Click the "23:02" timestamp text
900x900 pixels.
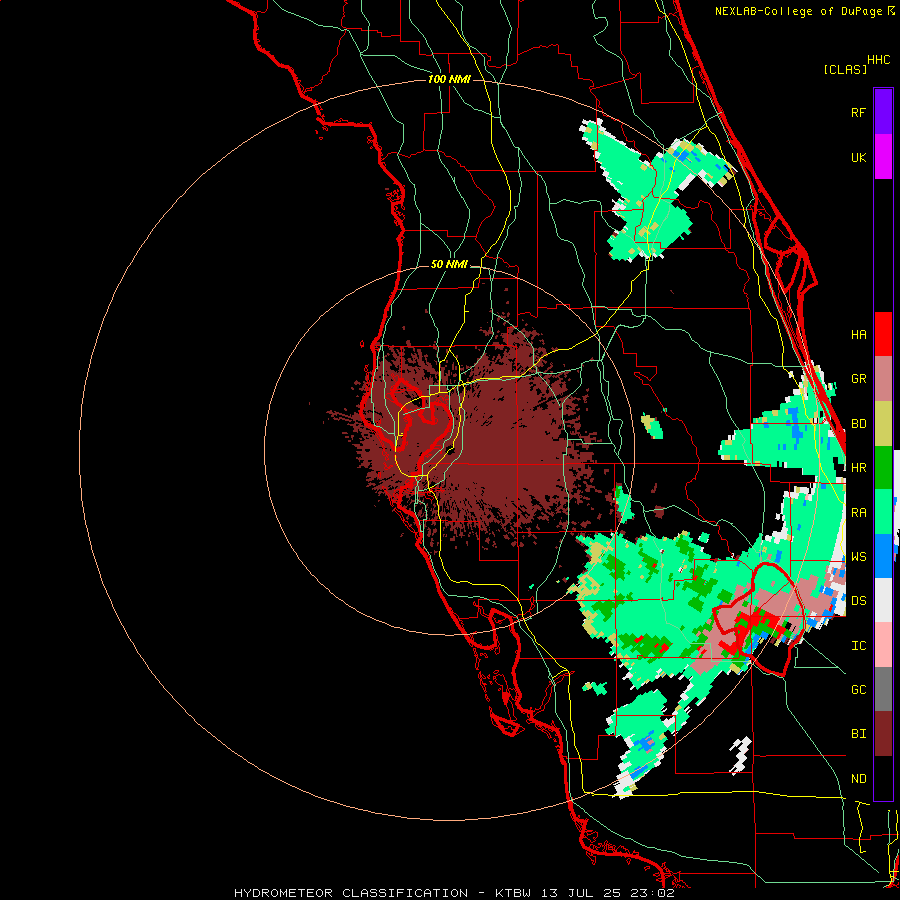[x=653, y=893]
